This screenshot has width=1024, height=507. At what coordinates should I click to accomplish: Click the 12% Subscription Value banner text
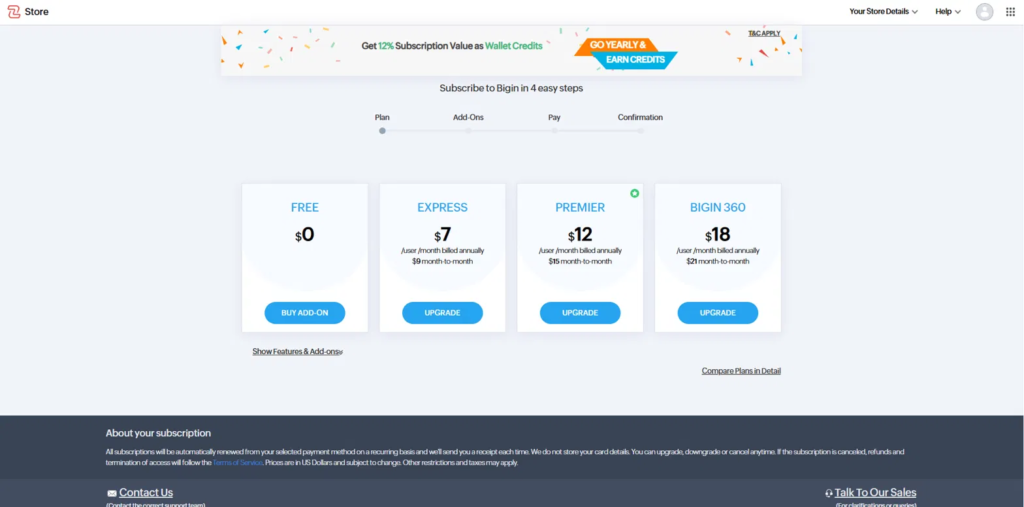click(452, 46)
